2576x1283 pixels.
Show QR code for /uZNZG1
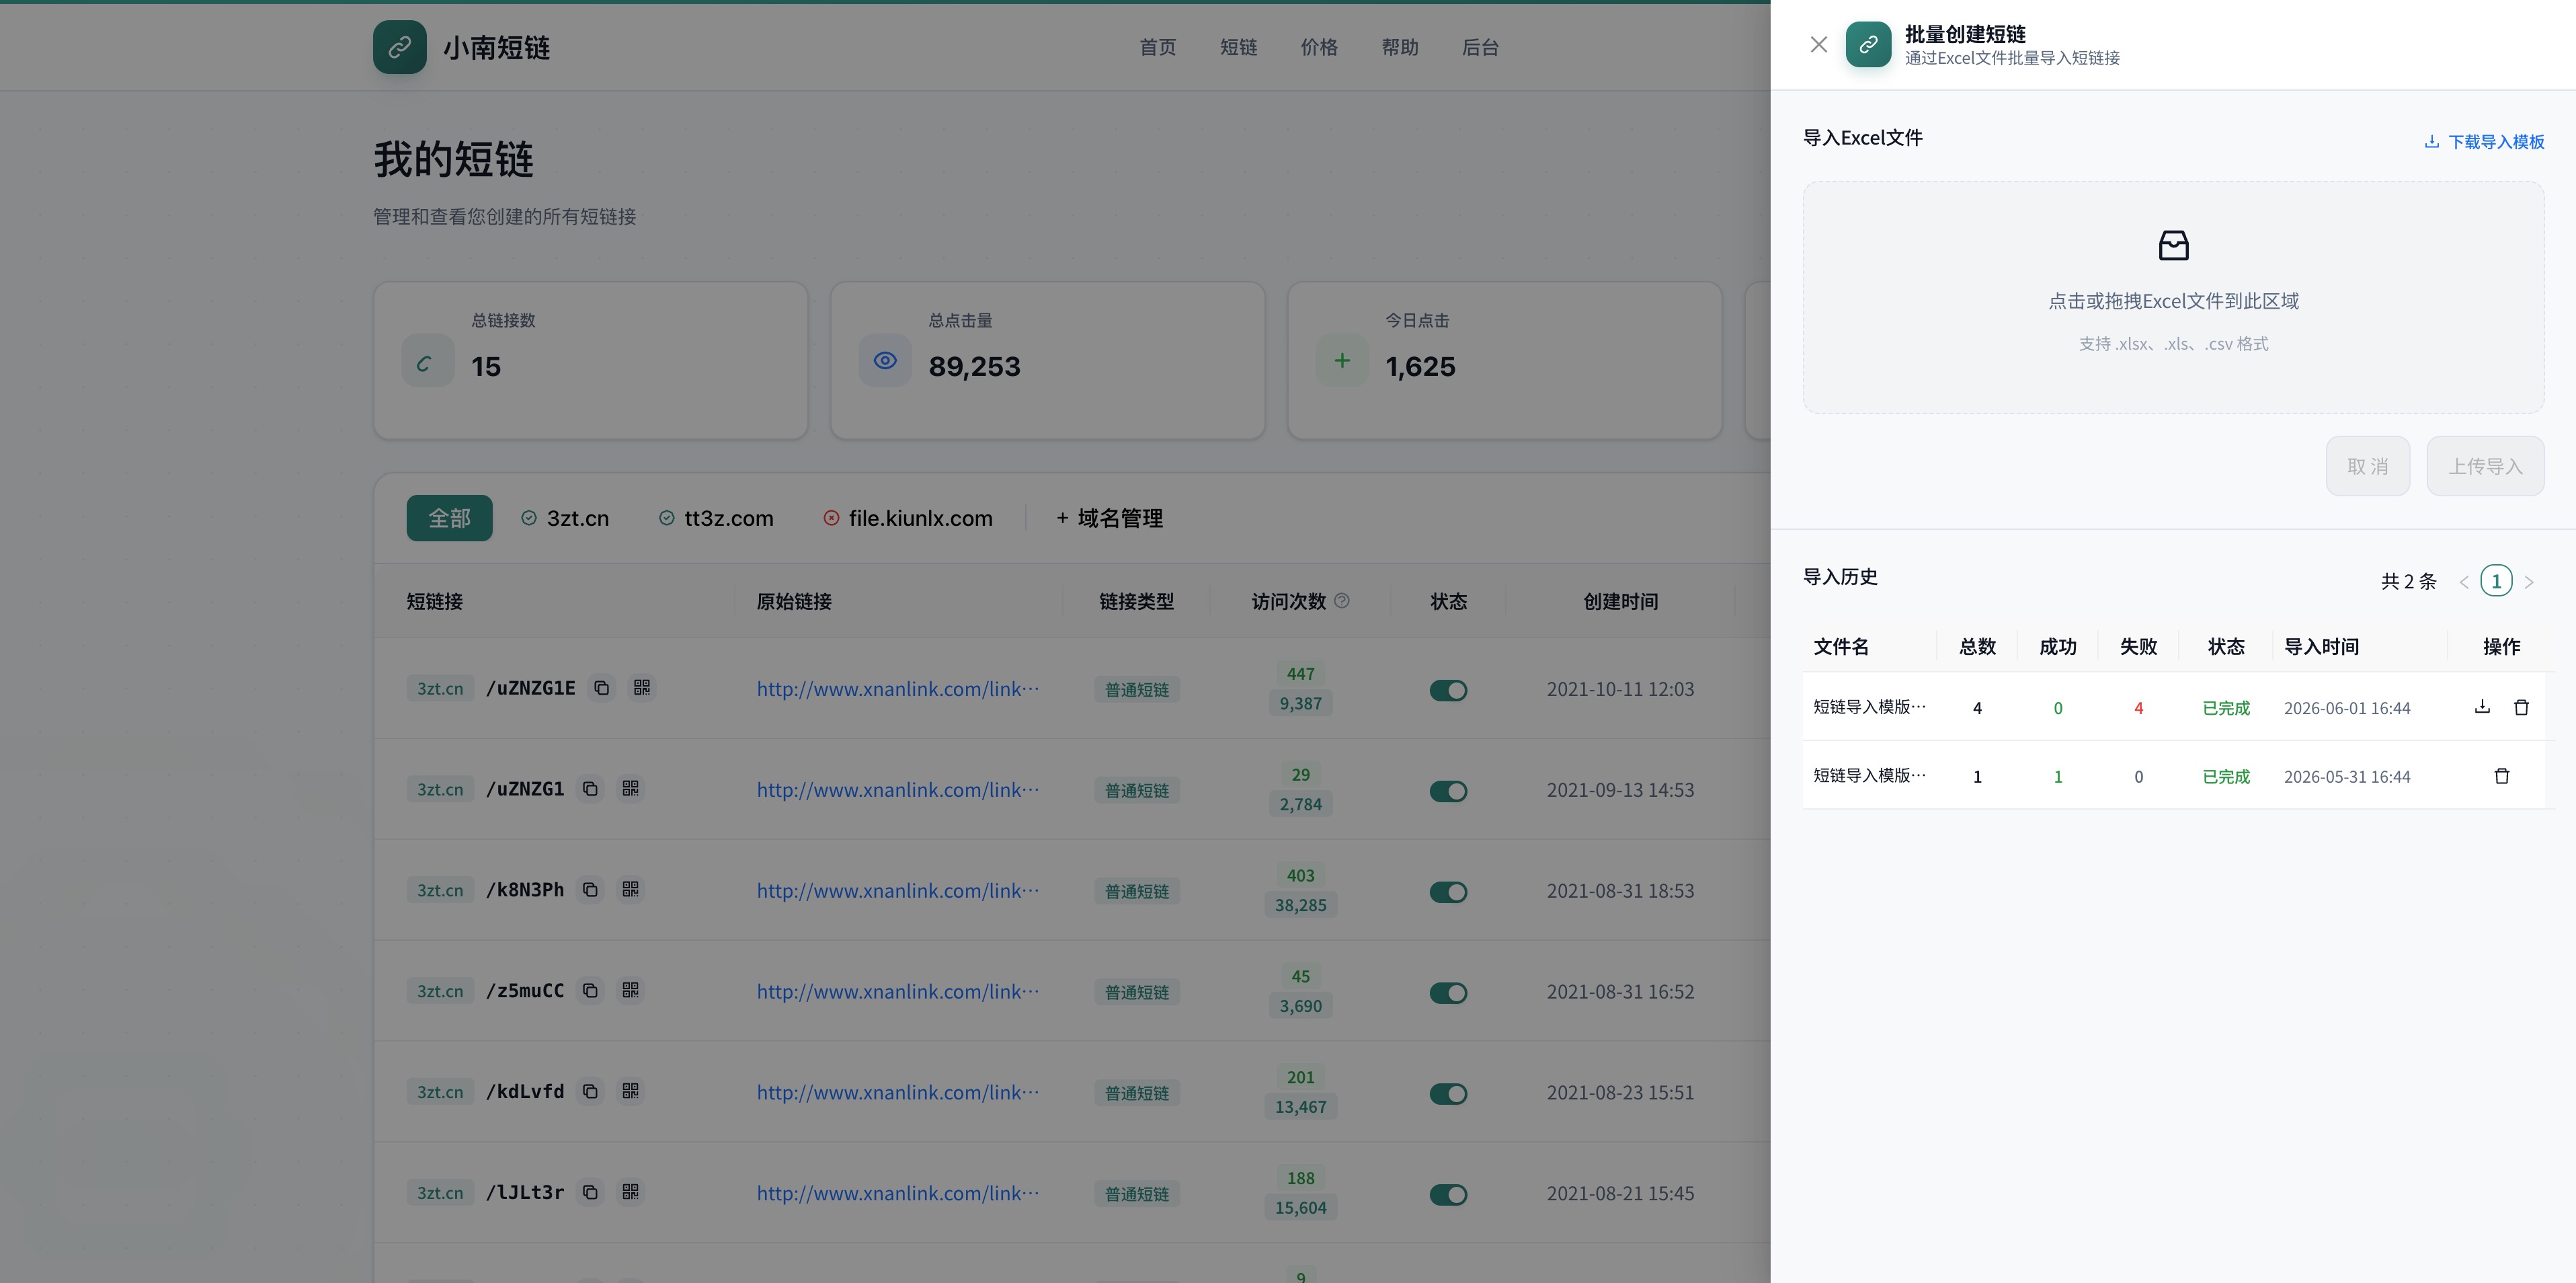click(x=630, y=789)
